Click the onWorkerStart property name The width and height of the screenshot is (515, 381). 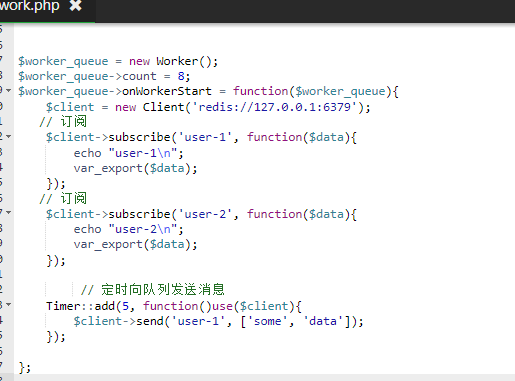click(167, 91)
